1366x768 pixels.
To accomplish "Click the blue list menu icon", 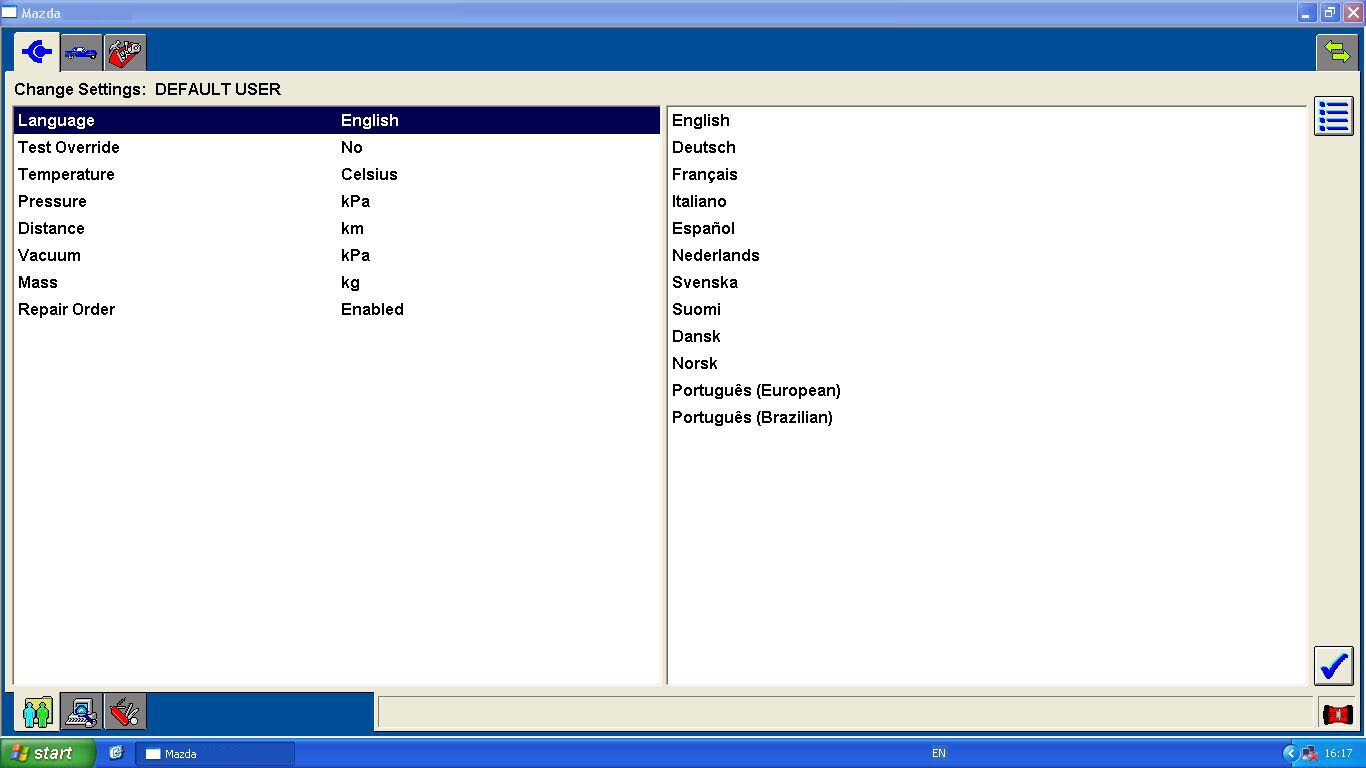I will [1333, 117].
